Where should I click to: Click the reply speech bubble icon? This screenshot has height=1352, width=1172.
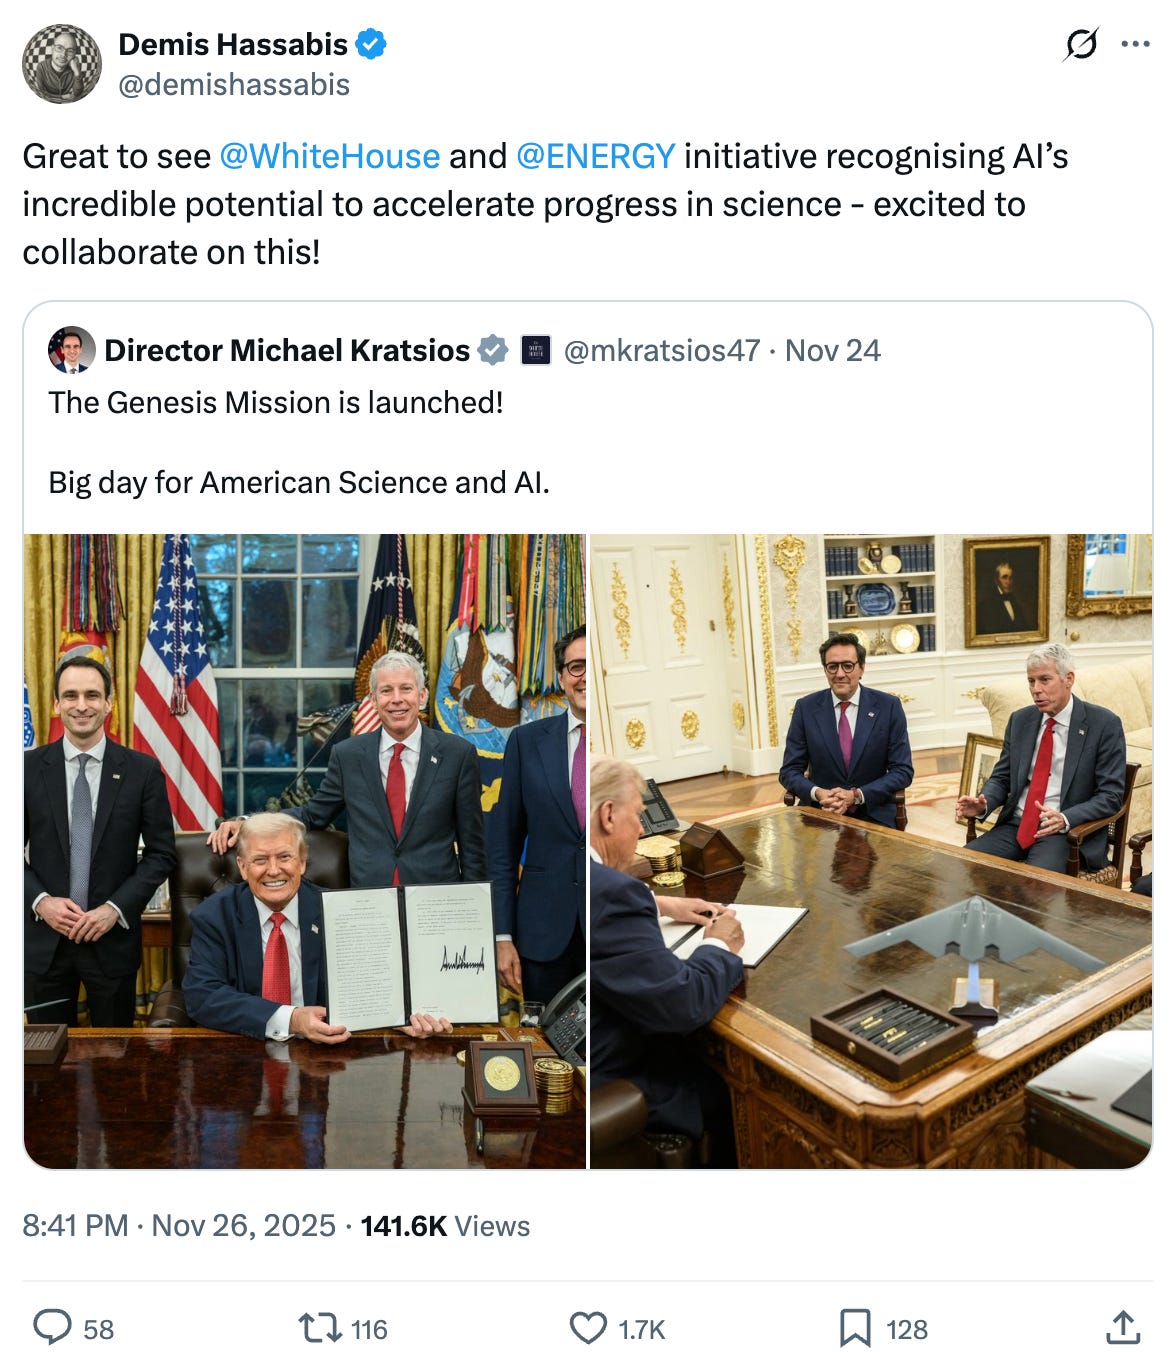tap(52, 1327)
